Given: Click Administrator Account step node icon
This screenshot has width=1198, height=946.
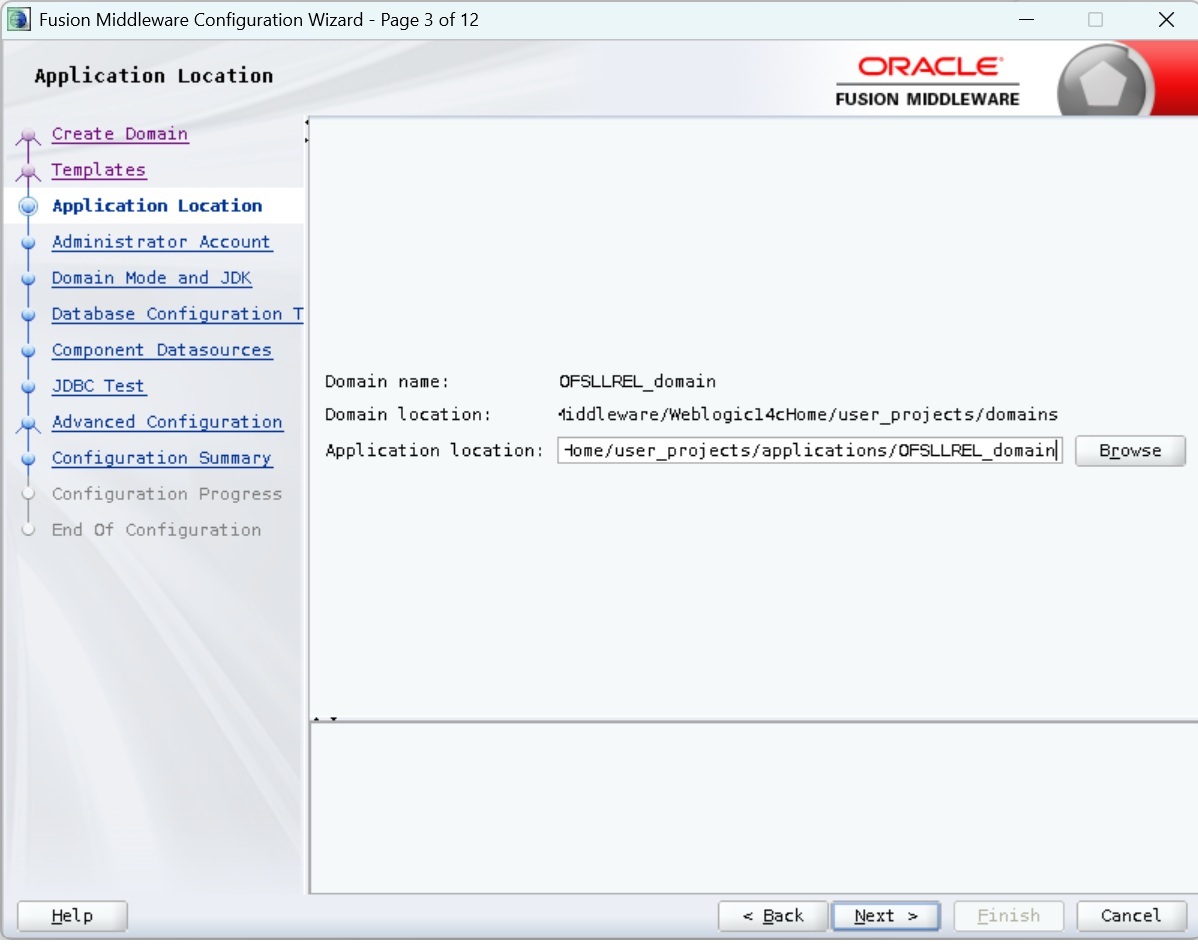Looking at the screenshot, I should (28, 243).
